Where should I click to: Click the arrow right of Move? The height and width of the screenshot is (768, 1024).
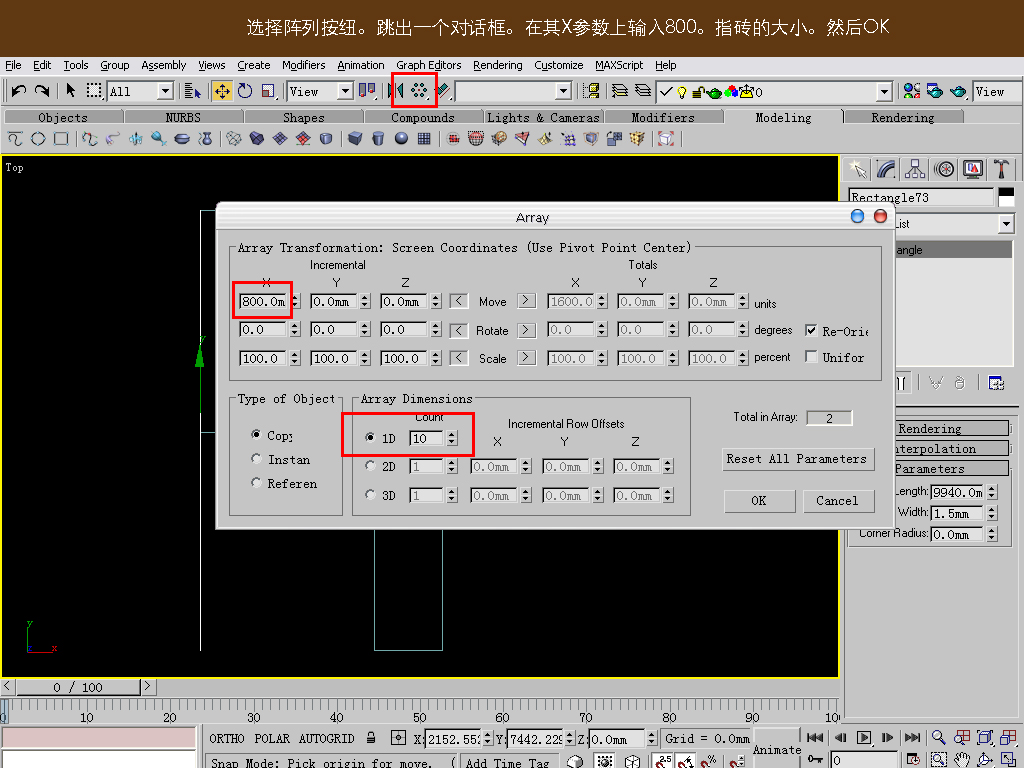(x=526, y=301)
